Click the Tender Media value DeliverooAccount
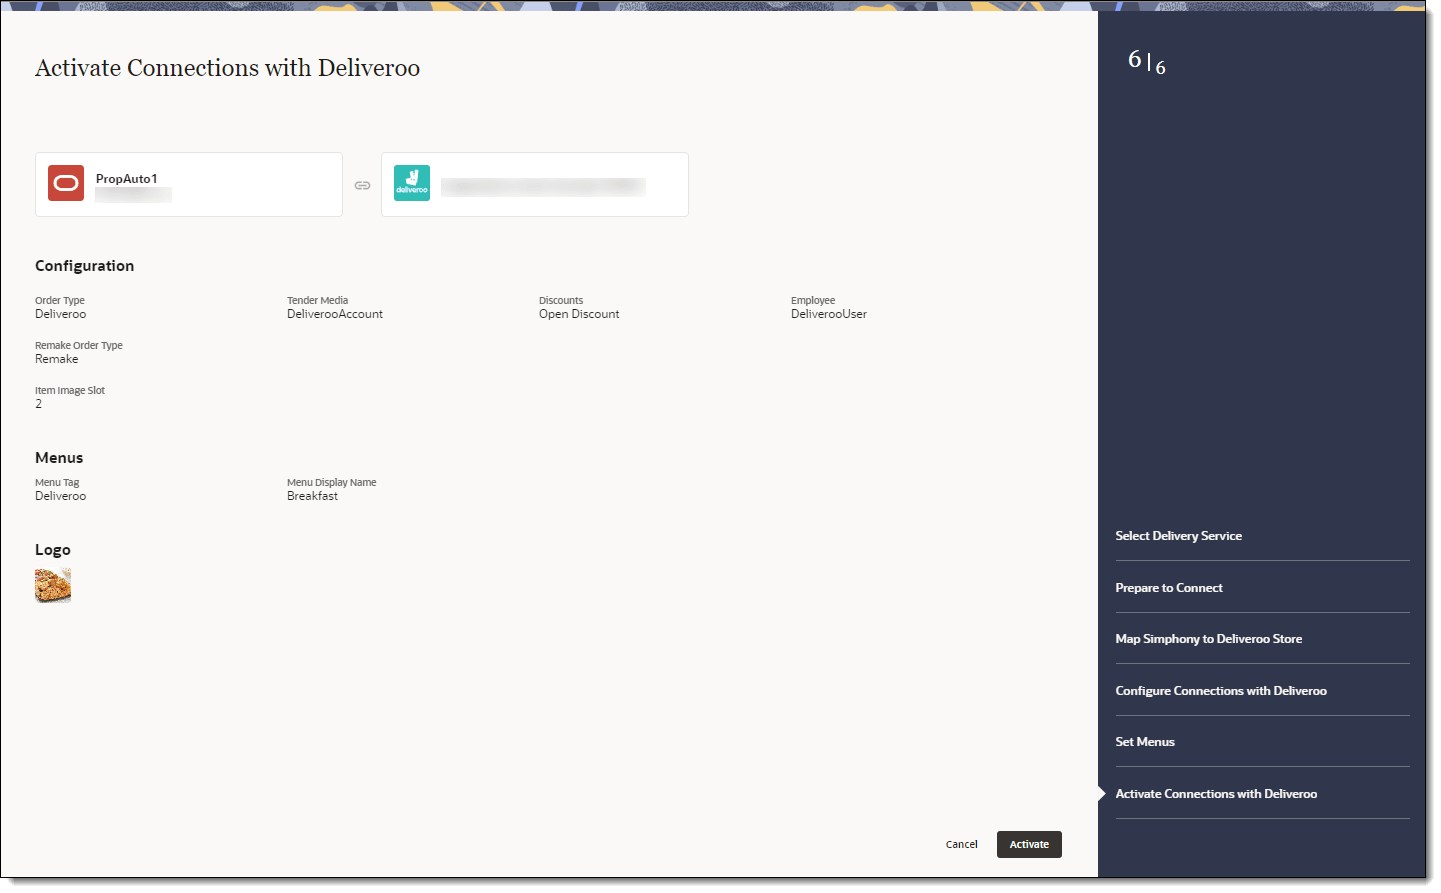Image resolution: width=1441 pixels, height=893 pixels. pyautogui.click(x=335, y=314)
